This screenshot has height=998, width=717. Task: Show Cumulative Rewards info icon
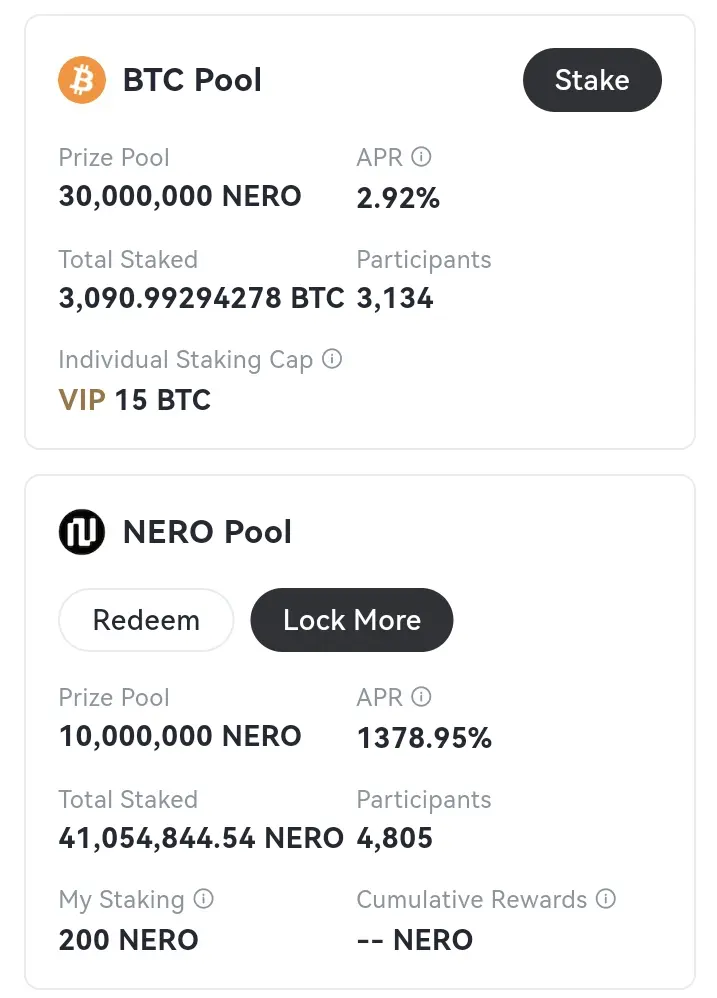pos(606,899)
